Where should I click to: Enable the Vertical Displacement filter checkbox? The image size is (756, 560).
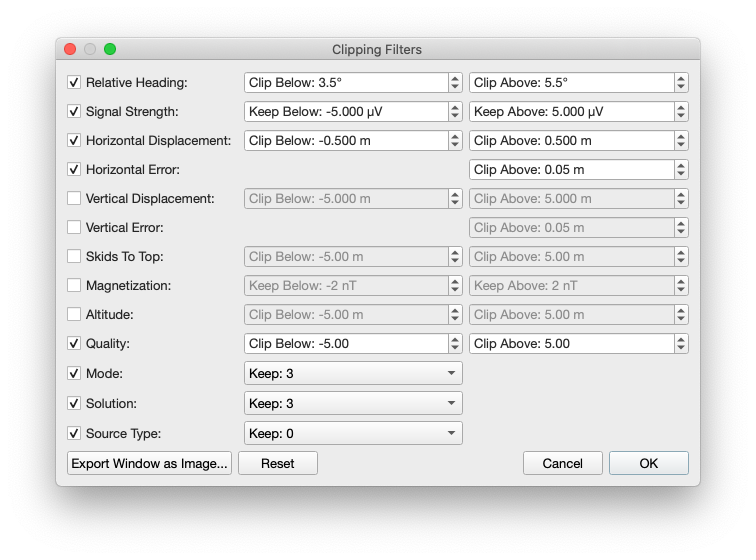(x=74, y=198)
